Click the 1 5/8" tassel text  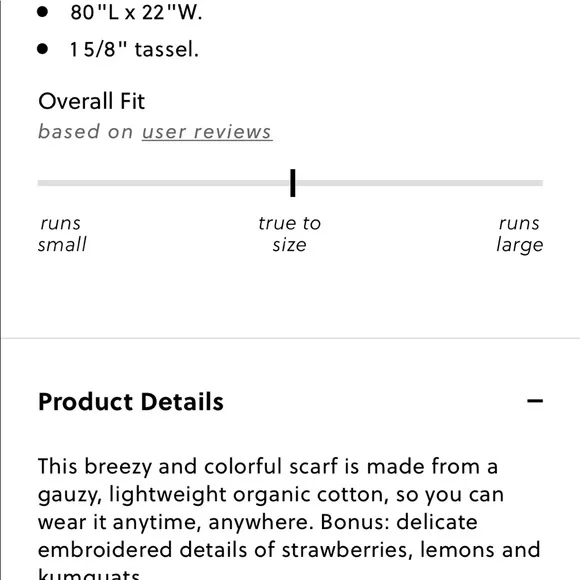(x=134, y=49)
